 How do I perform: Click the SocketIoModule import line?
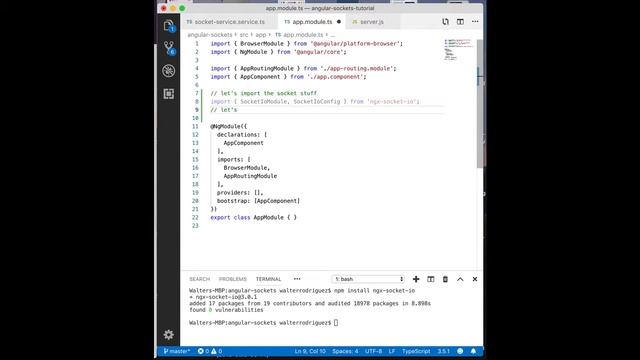(315, 102)
